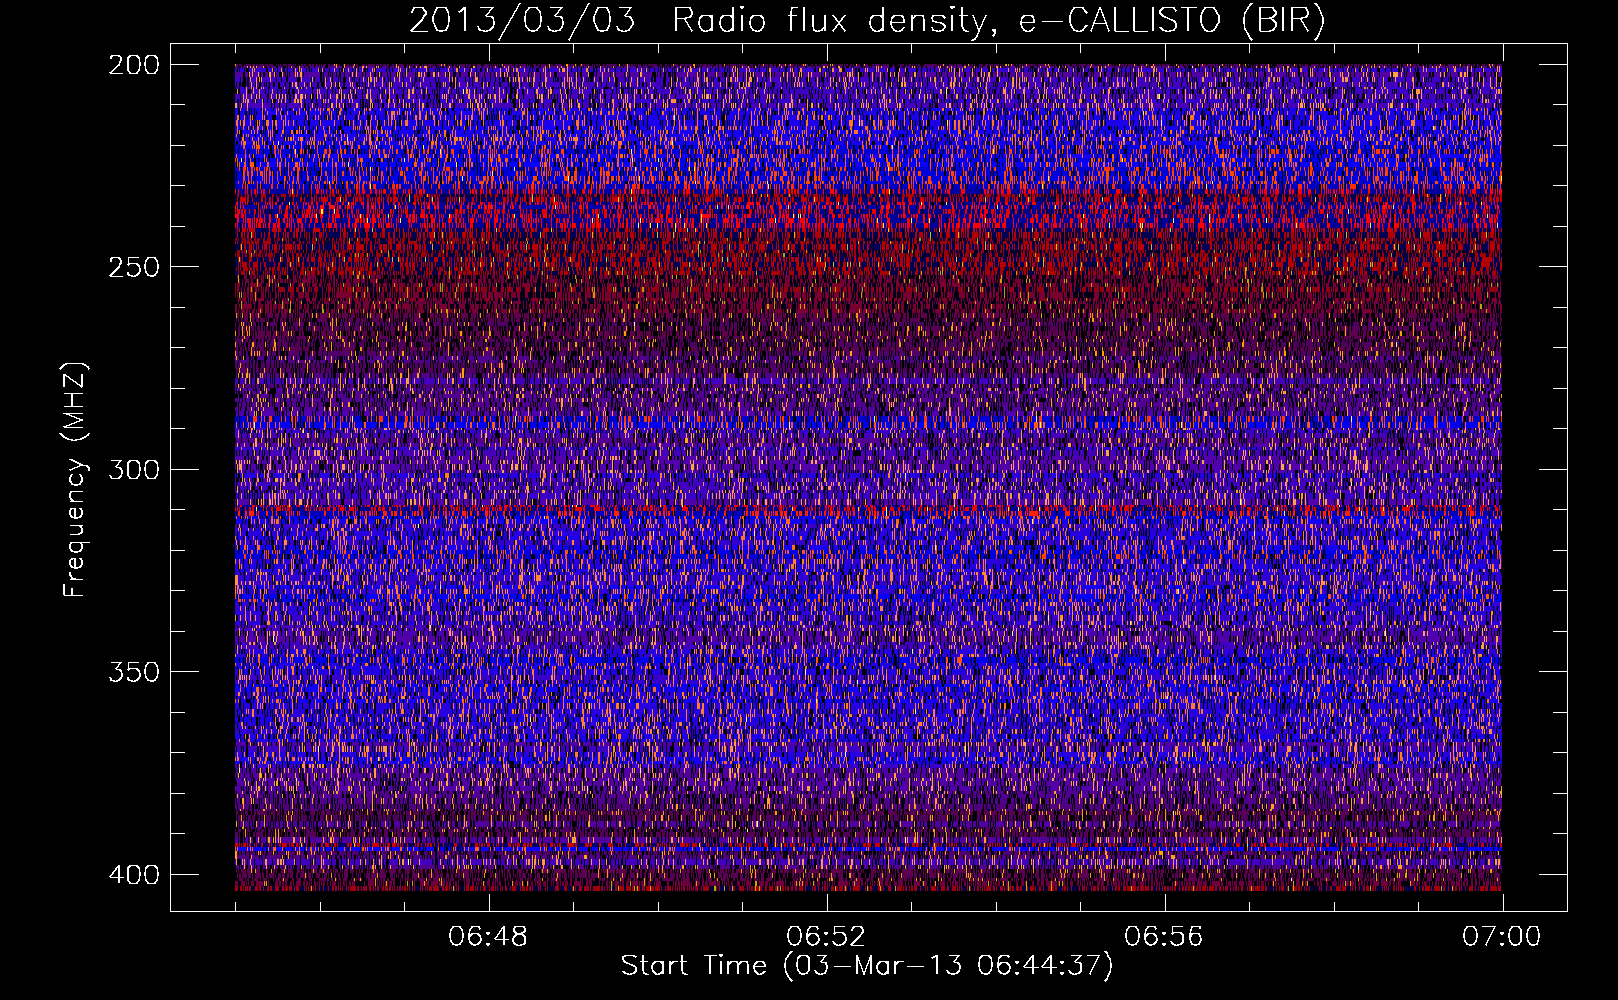Click the spectrogram at 200 MHz and 06:56
Image resolution: width=1618 pixels, height=1000 pixels.
pyautogui.click(x=1164, y=68)
